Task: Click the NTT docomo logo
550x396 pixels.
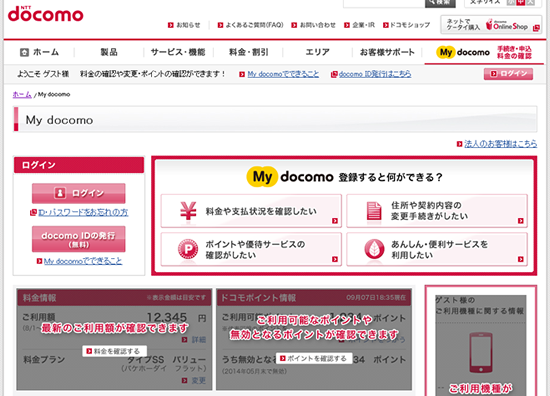Action: tap(46, 14)
